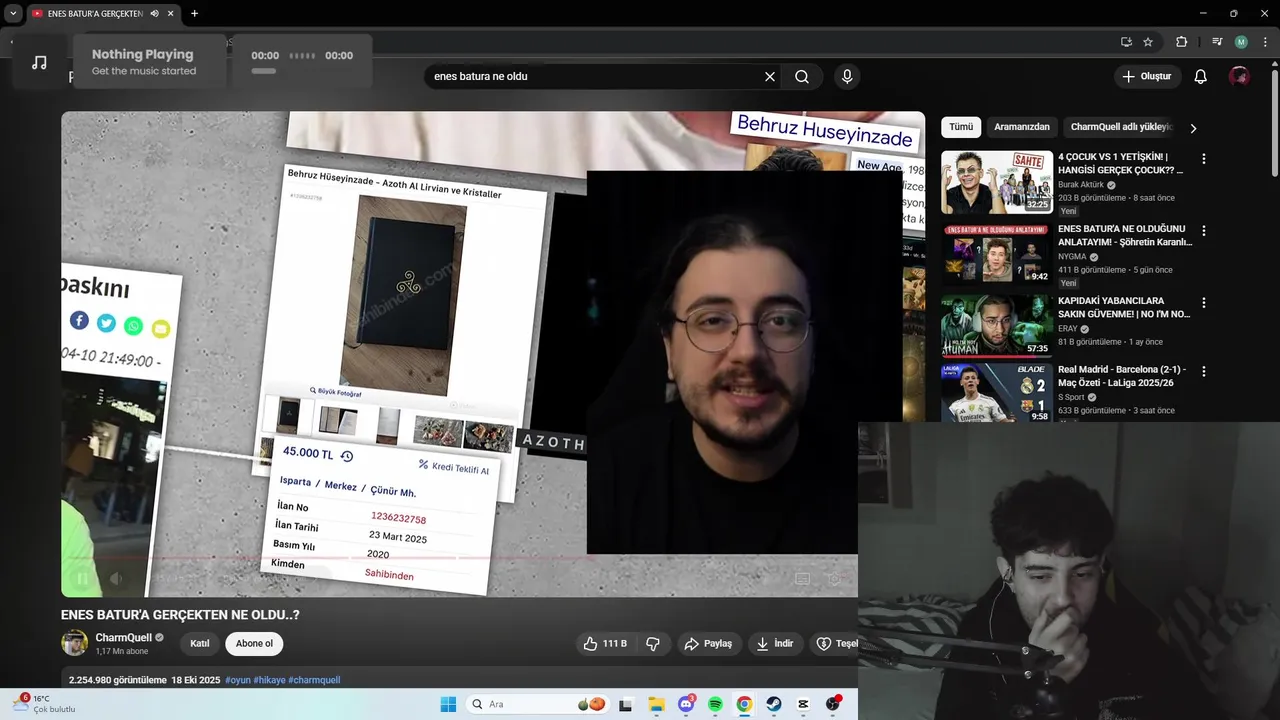This screenshot has width=1280, height=720.
Task: Open Real Madrid - Barcelona video thumbnail
Action: (997, 393)
